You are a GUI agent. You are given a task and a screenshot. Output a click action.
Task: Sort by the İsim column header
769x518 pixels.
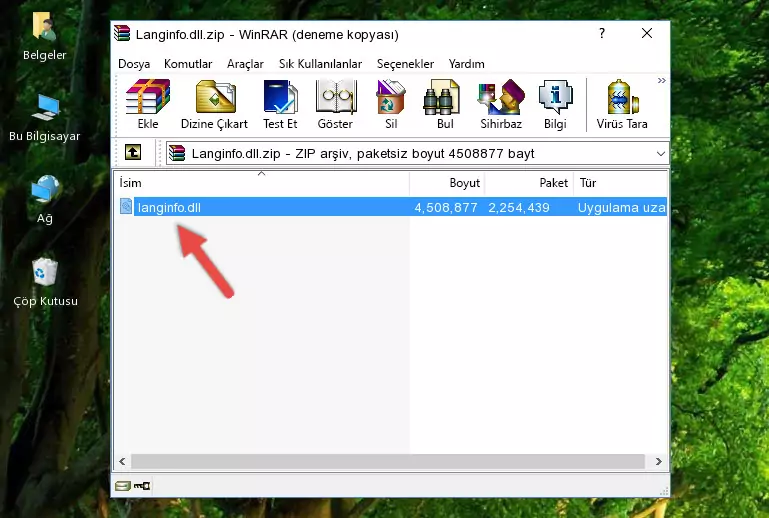point(262,183)
